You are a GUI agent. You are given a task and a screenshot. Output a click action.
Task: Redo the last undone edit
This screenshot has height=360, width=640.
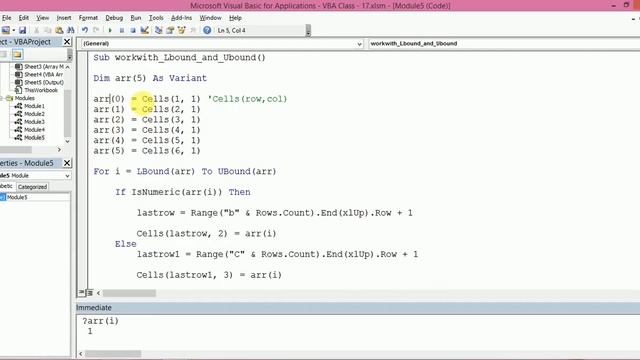96,30
